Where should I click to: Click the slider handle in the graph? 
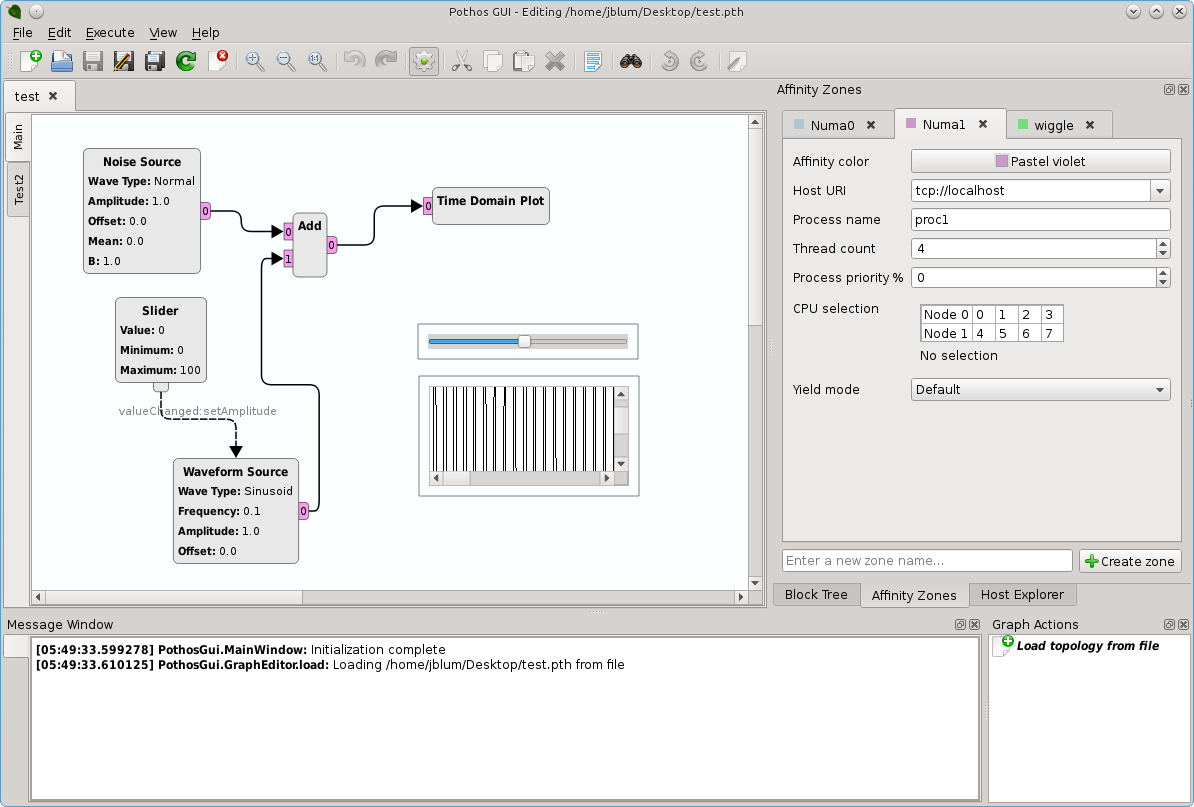coord(524,342)
